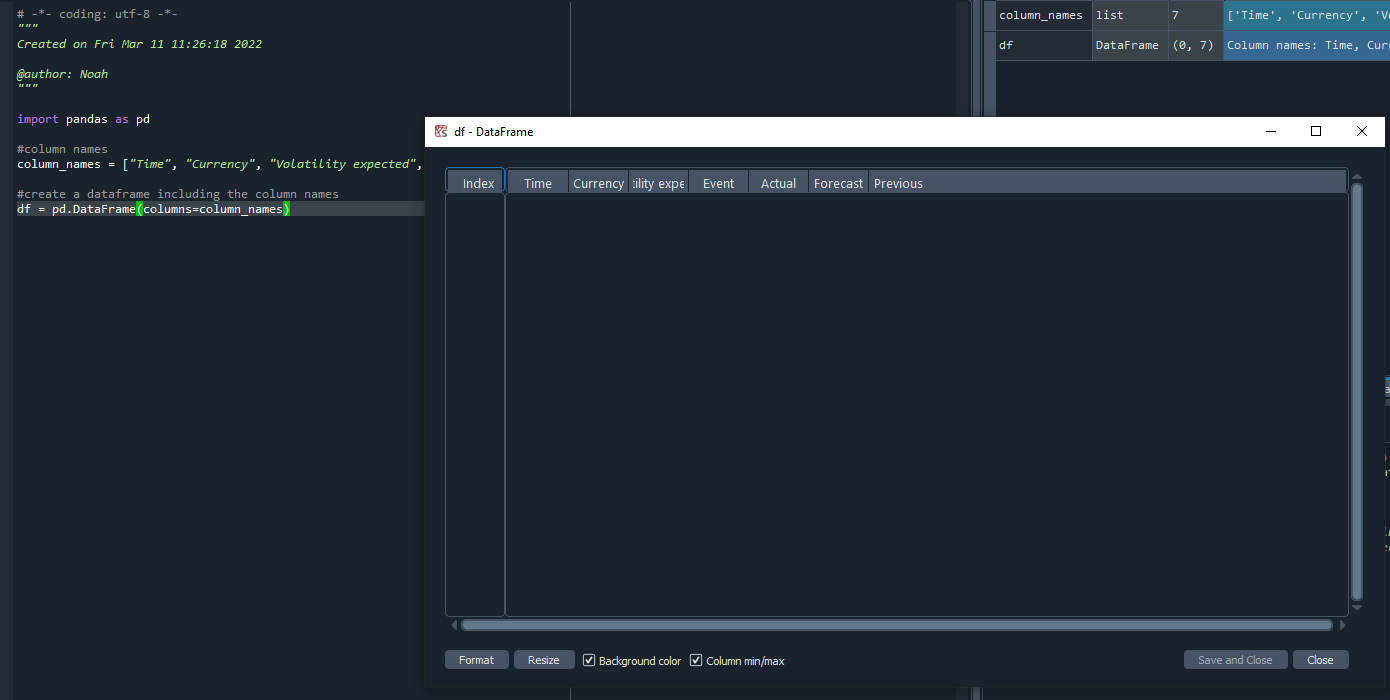Select the Forecast column header
This screenshot has height=700, width=1390.
pos(838,183)
